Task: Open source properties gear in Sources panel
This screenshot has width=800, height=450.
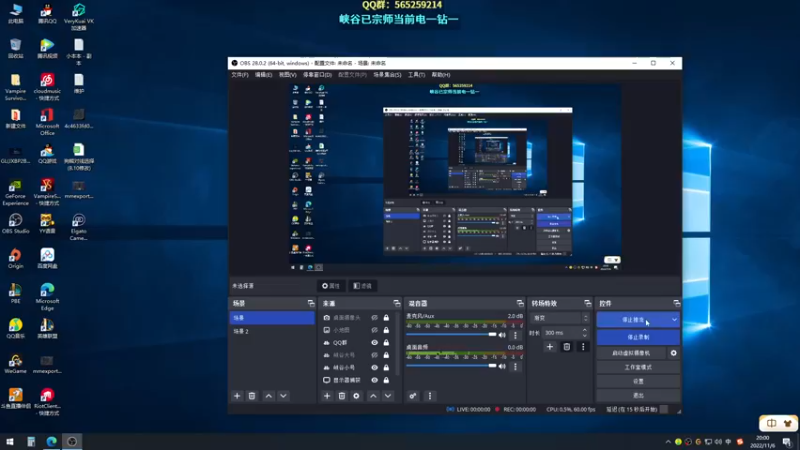Action: click(x=356, y=396)
